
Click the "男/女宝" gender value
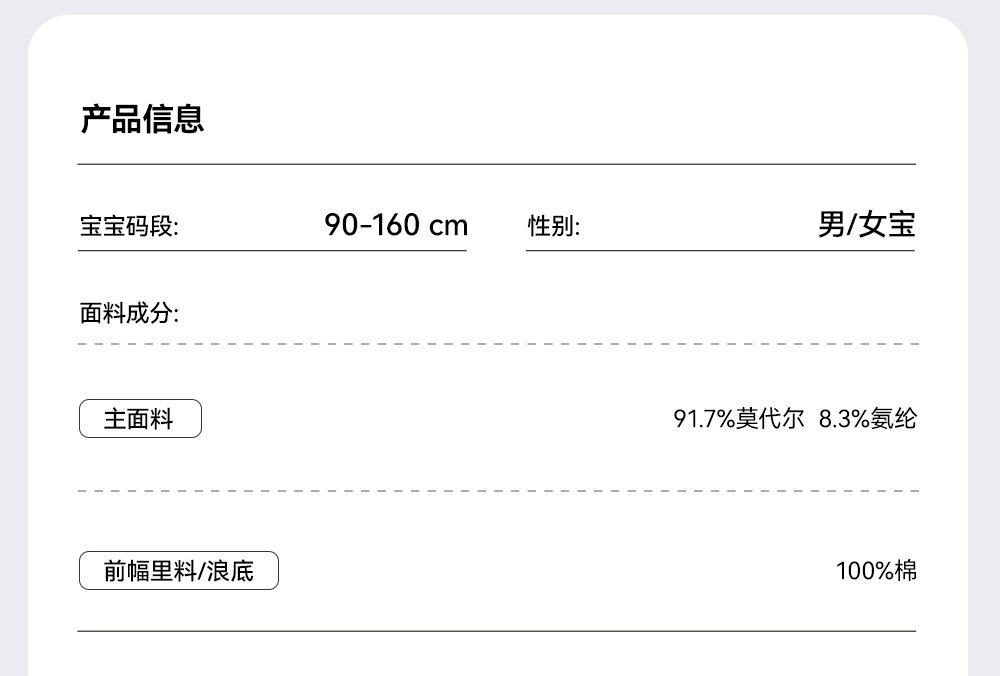(x=866, y=225)
